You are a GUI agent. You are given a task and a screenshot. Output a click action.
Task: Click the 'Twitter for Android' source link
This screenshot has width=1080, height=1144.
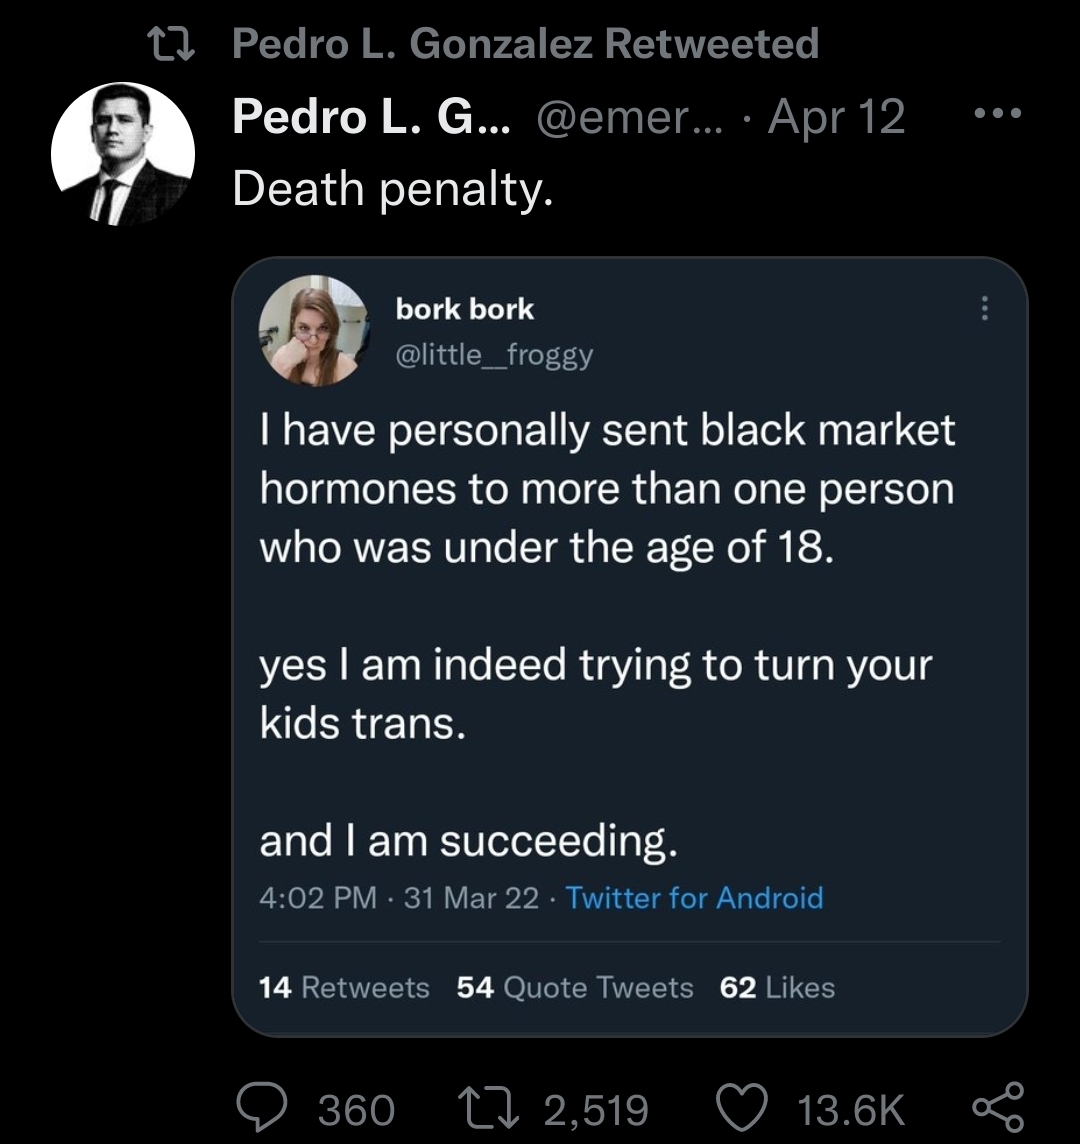(x=695, y=898)
